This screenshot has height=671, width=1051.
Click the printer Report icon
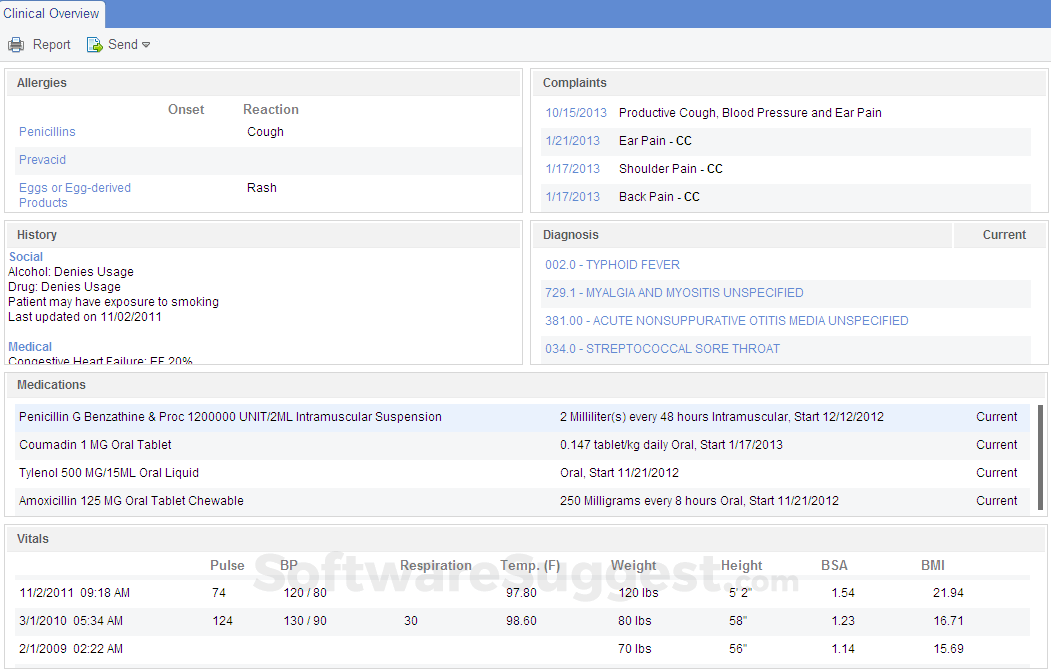tap(16, 45)
